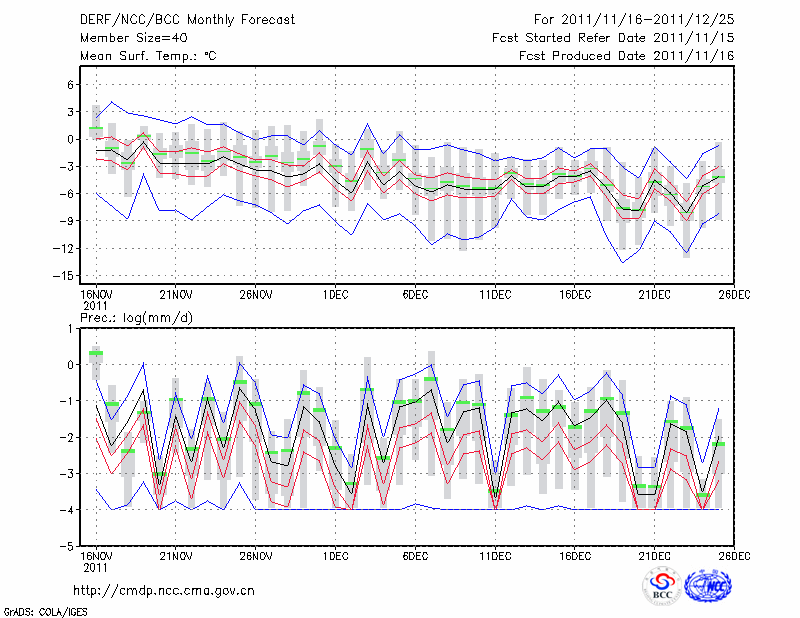Click the -5 precipitation y-axis label
Screen dimensions: 800x618
(x=68, y=547)
